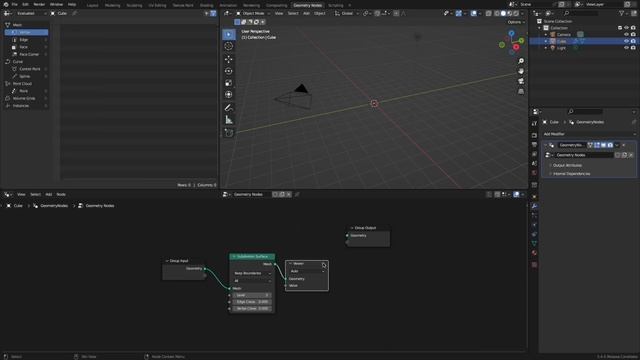This screenshot has height=360, width=640.
Task: Hide Cube in viewport via eye icon
Action: click(x=626, y=41)
